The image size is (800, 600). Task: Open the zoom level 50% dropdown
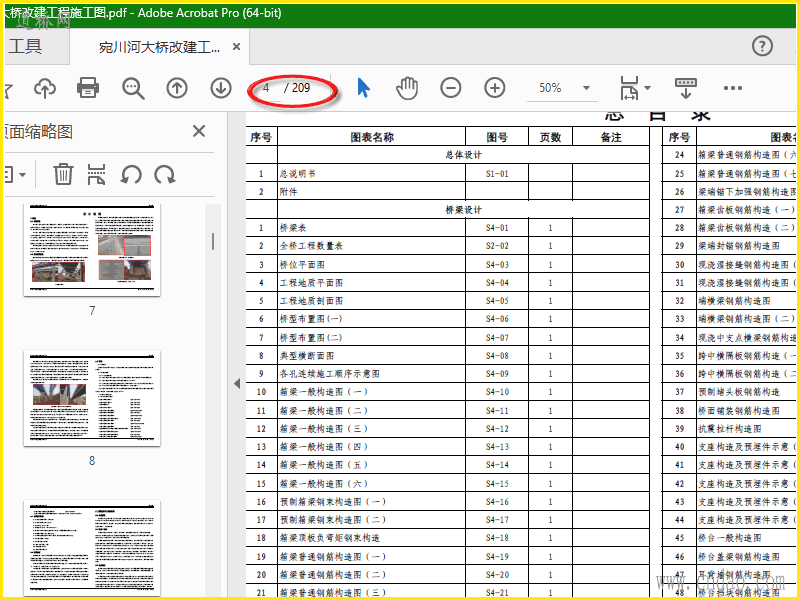click(586, 88)
